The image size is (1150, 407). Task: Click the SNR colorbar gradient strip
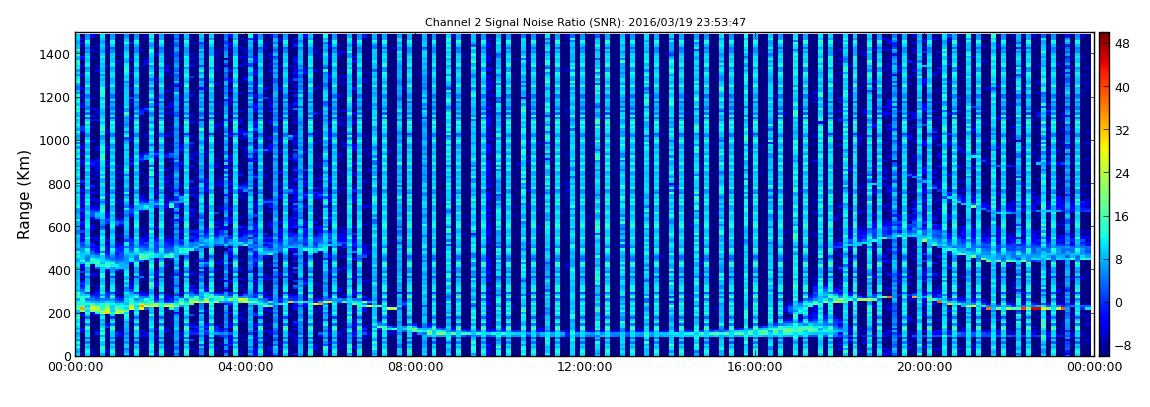tap(1104, 194)
